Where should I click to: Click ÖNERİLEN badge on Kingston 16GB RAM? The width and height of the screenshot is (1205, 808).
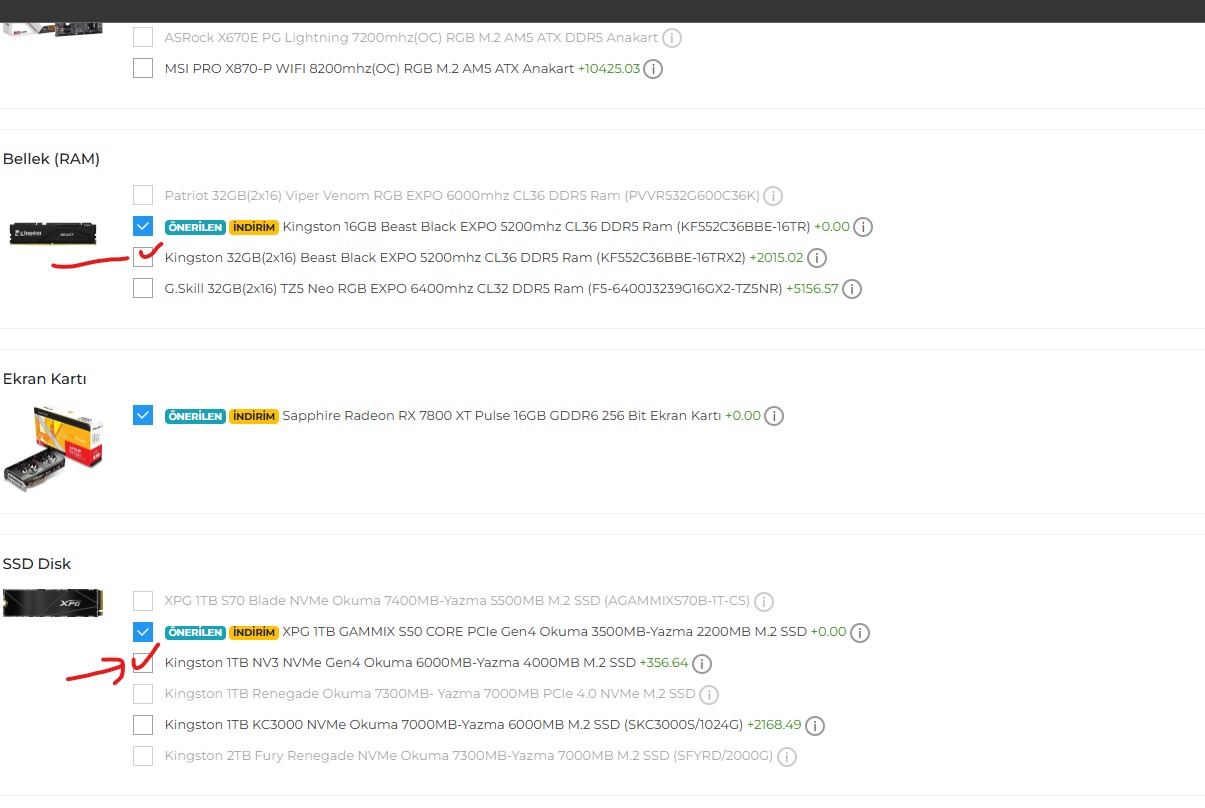[195, 227]
